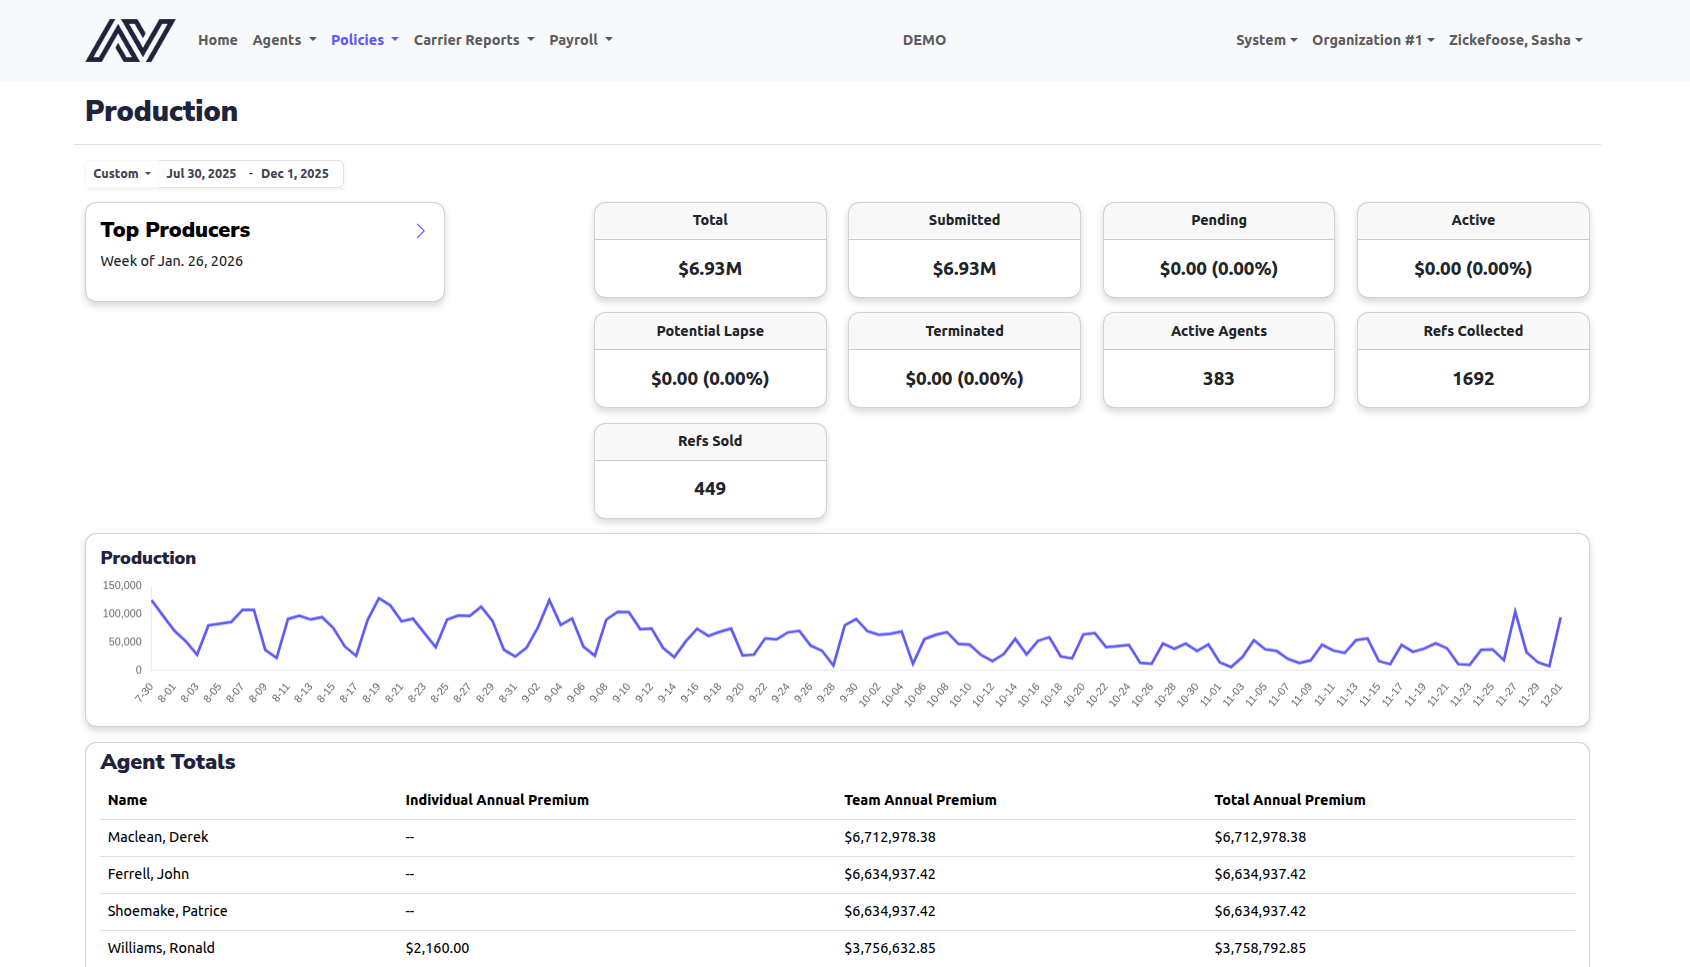Select the Active Agents card
1690x967 pixels.
(x=1219, y=360)
